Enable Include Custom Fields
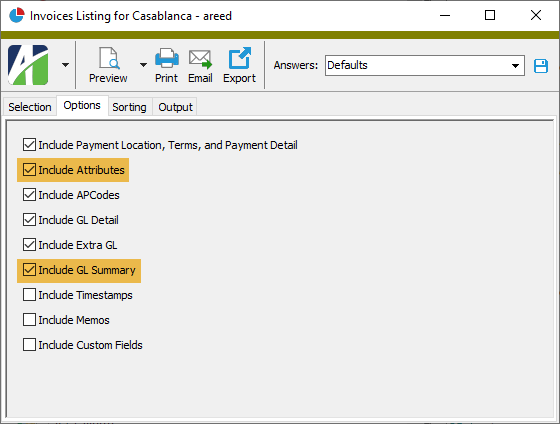The height and width of the screenshot is (424, 560). pyautogui.click(x=29, y=345)
